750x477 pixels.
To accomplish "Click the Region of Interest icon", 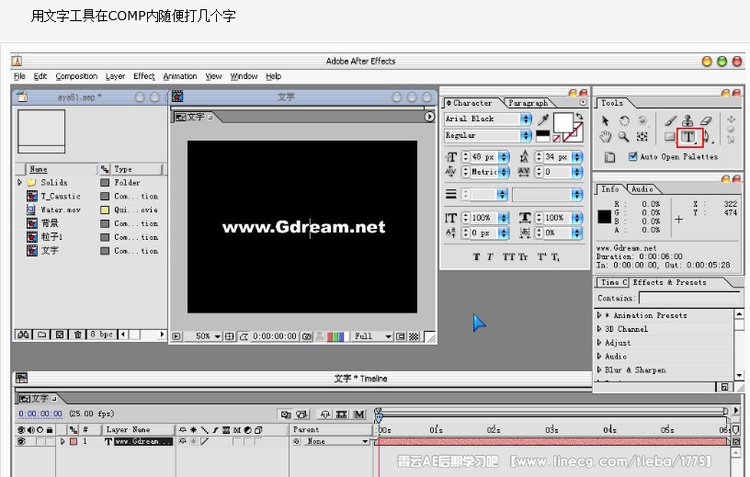I will pos(400,336).
